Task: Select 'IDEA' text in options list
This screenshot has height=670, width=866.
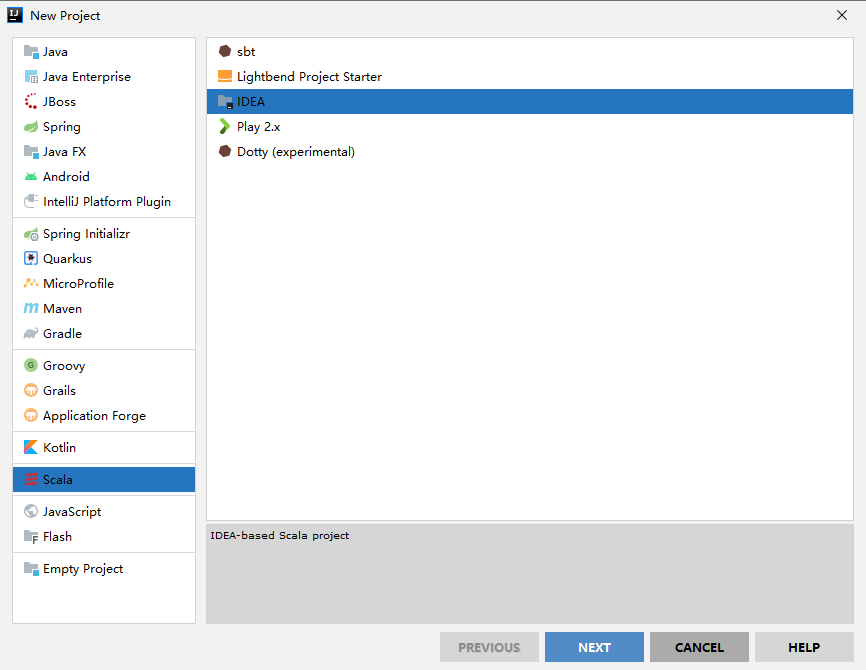Action: pyautogui.click(x=251, y=102)
